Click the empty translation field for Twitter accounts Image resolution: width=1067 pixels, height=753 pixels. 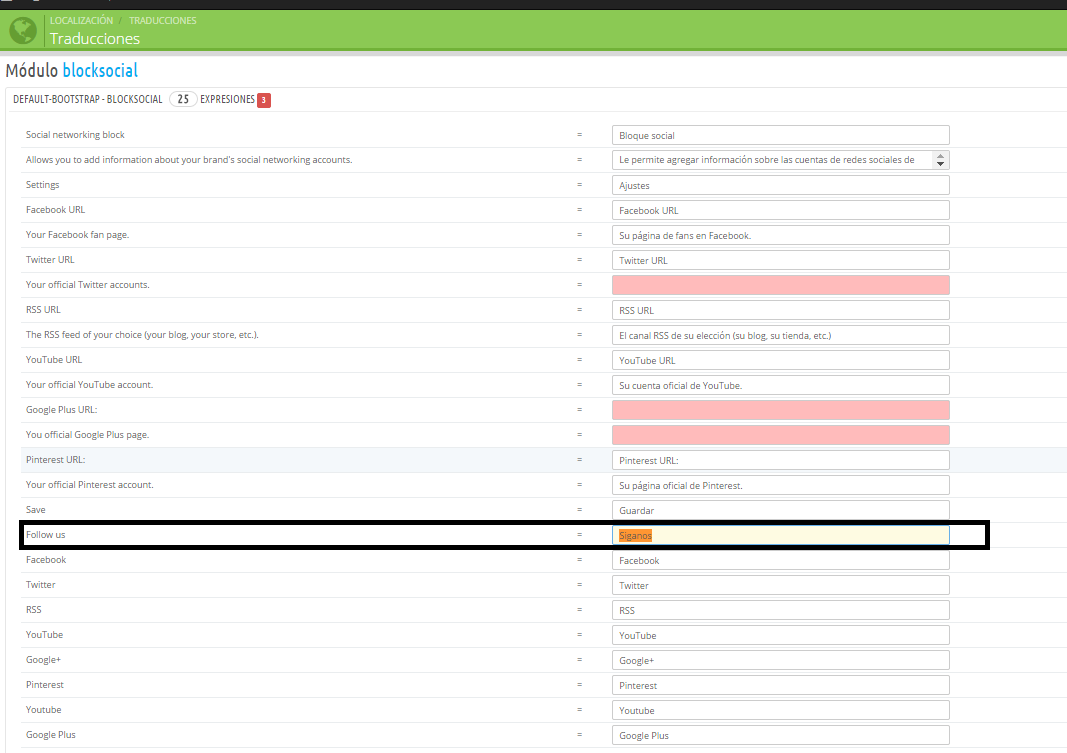pyautogui.click(x=780, y=285)
